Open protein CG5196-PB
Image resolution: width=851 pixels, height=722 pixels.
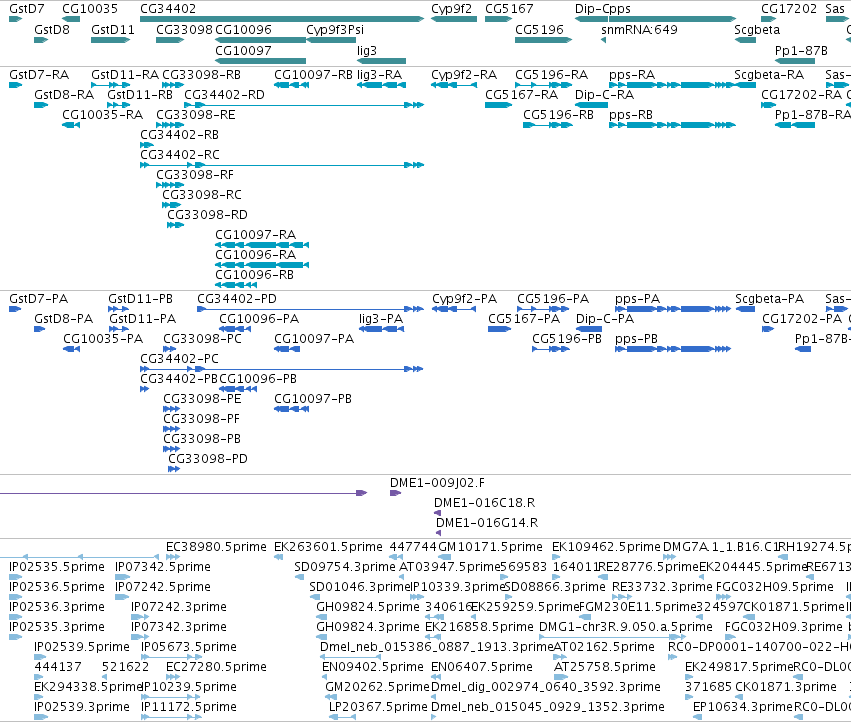(x=567, y=339)
